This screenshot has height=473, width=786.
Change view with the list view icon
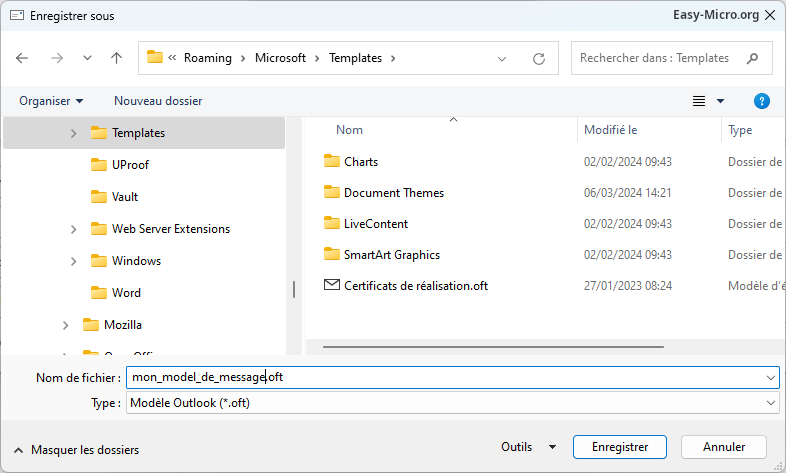coord(699,101)
